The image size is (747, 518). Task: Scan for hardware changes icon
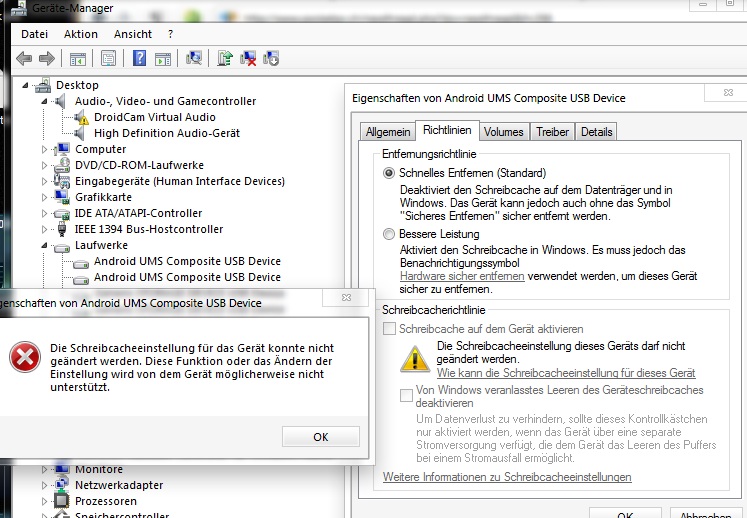pos(194,58)
